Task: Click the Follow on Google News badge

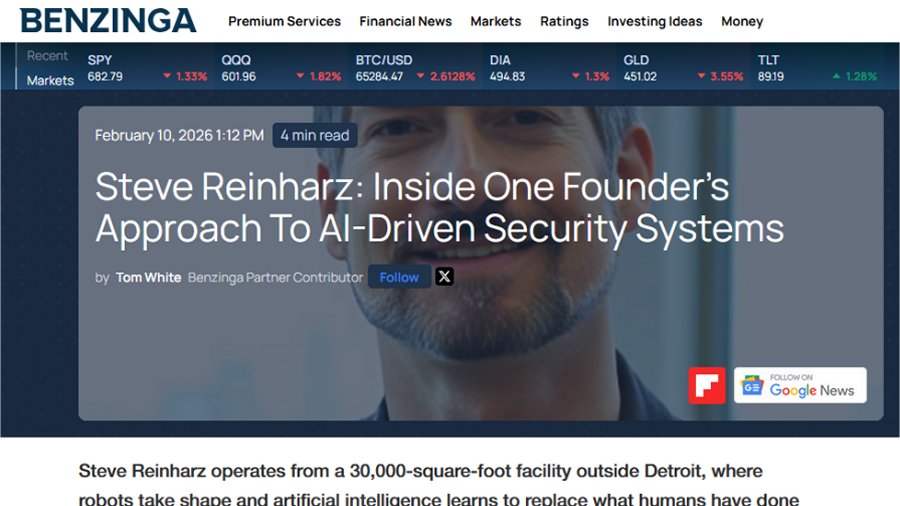Action: 800,386
